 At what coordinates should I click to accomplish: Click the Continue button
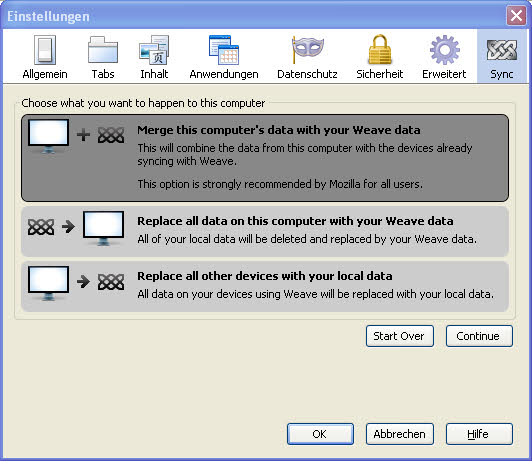tap(479, 336)
